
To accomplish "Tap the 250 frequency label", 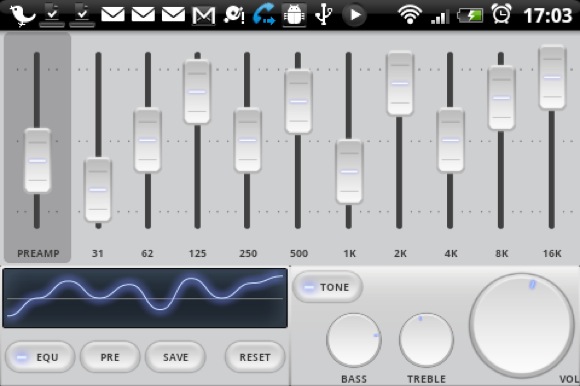I will pyautogui.click(x=248, y=254).
